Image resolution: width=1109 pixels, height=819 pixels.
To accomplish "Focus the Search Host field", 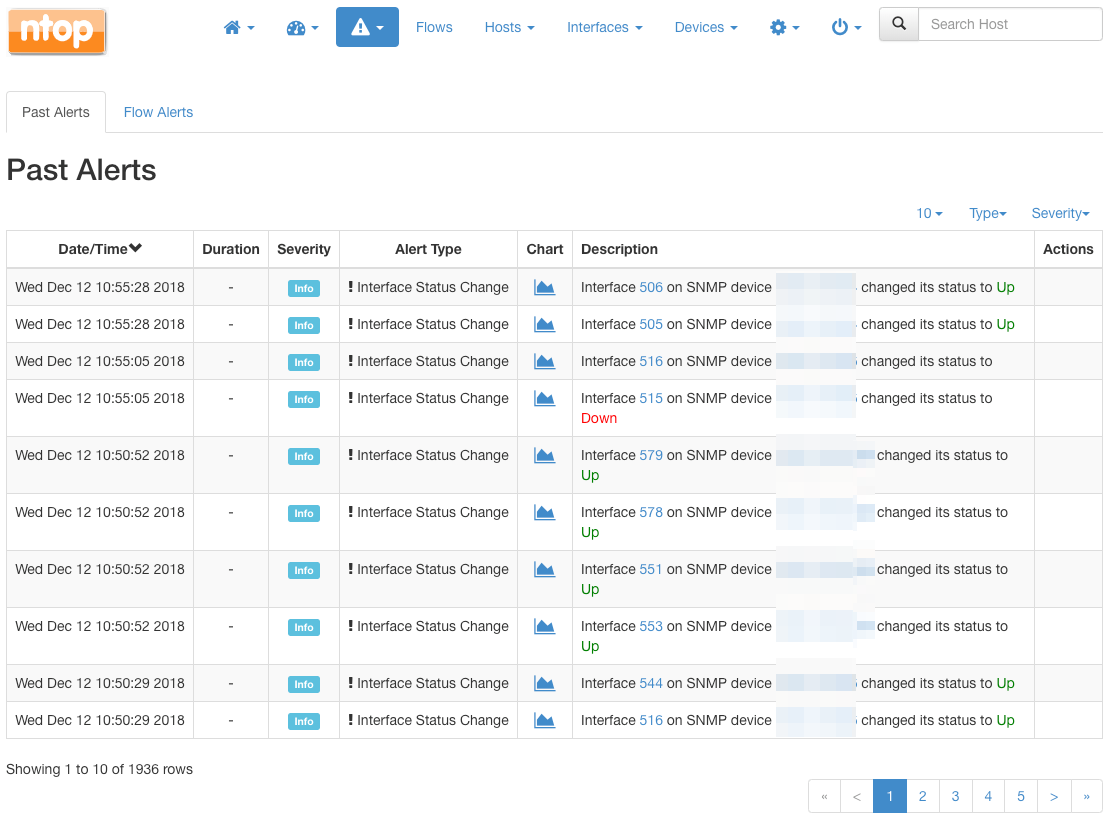I will tap(1010, 24).
